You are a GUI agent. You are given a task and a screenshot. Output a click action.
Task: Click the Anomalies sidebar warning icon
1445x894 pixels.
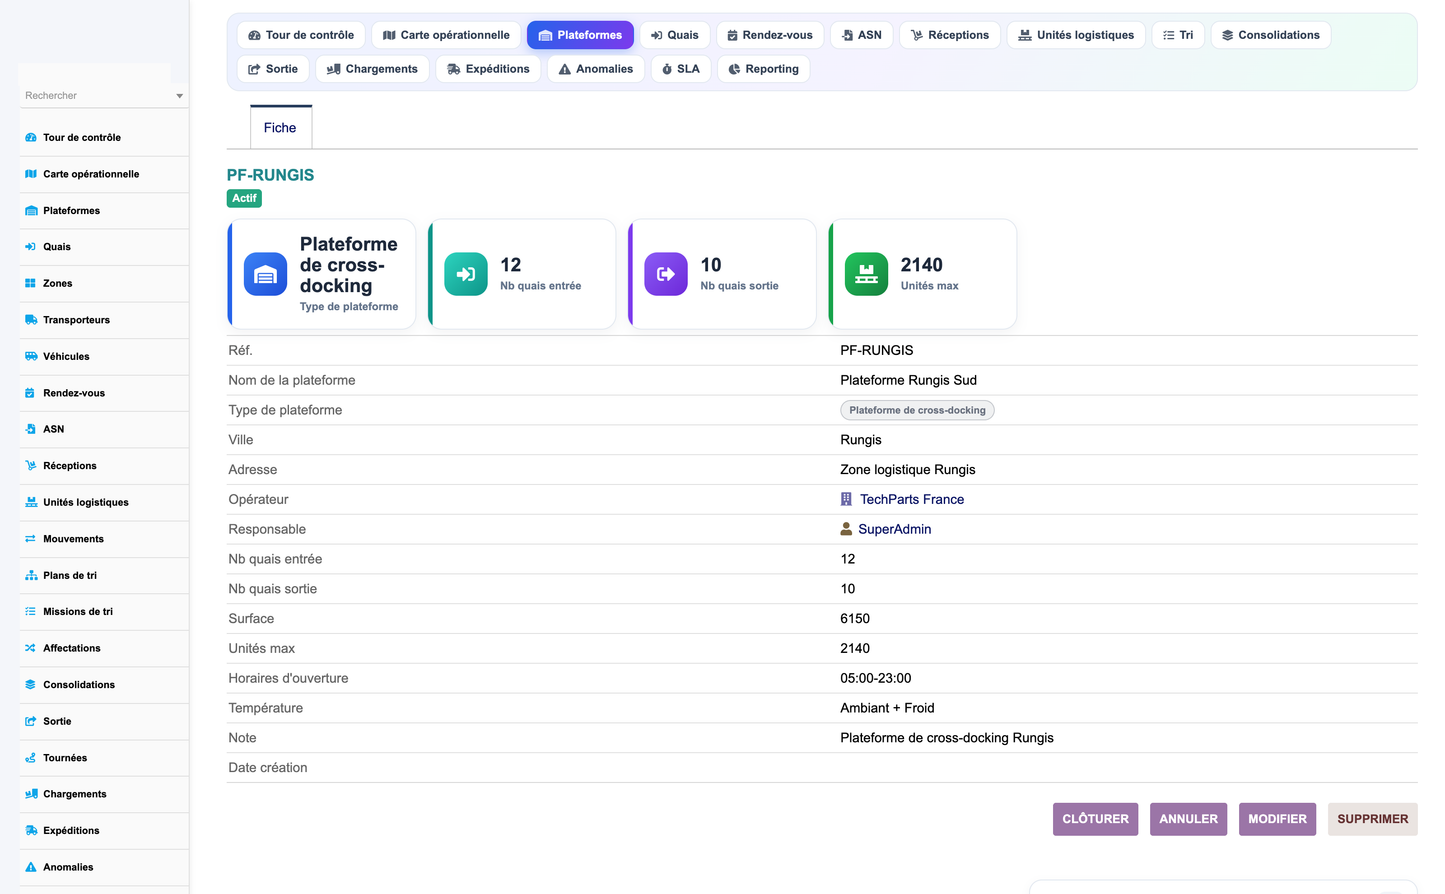click(31, 868)
